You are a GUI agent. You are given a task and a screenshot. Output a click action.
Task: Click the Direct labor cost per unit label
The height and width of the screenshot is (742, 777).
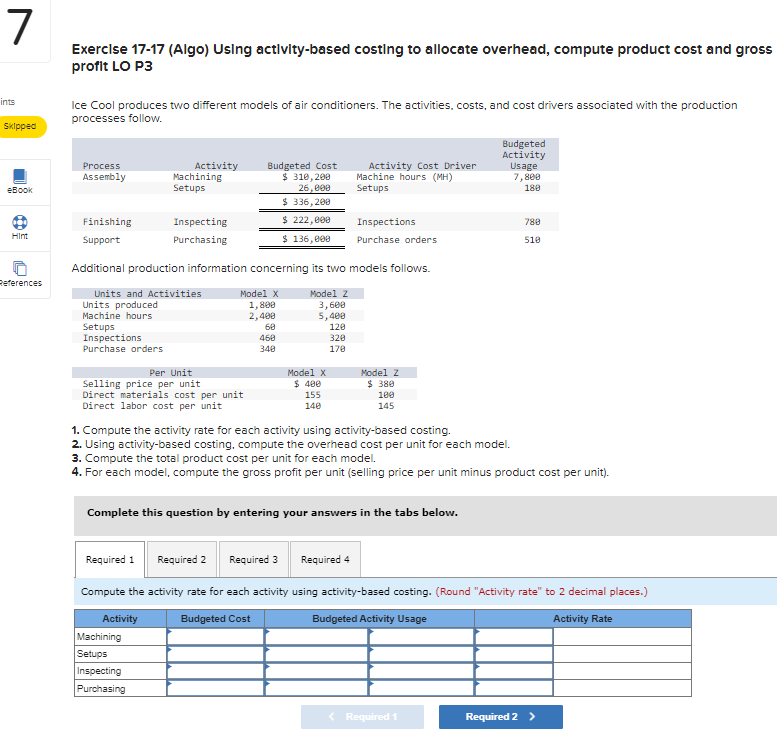[x=152, y=406]
